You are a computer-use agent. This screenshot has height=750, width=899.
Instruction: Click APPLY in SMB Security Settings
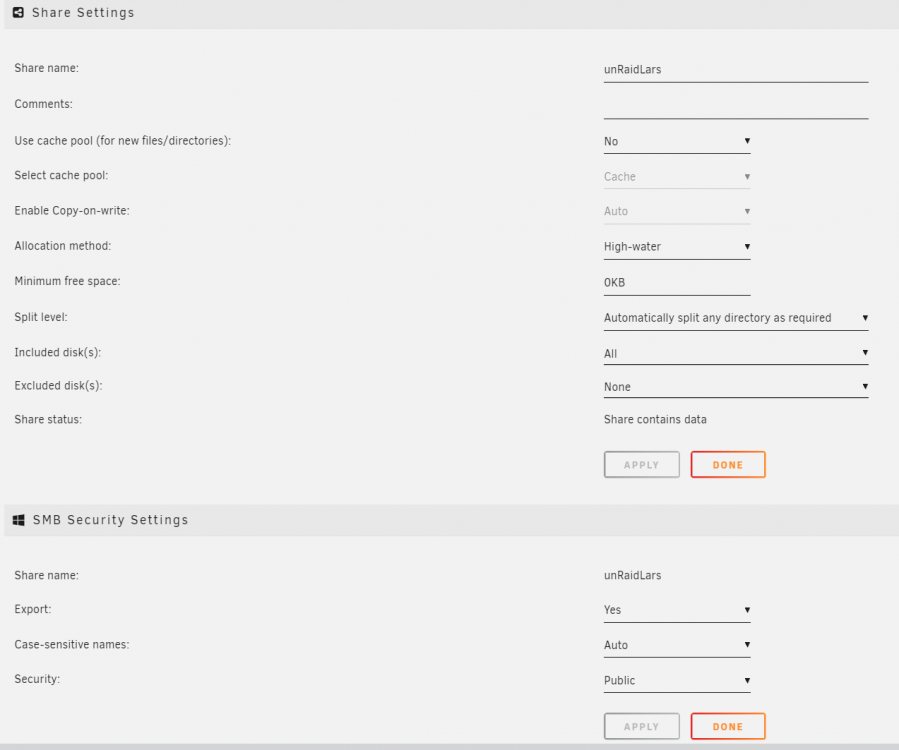tap(642, 726)
